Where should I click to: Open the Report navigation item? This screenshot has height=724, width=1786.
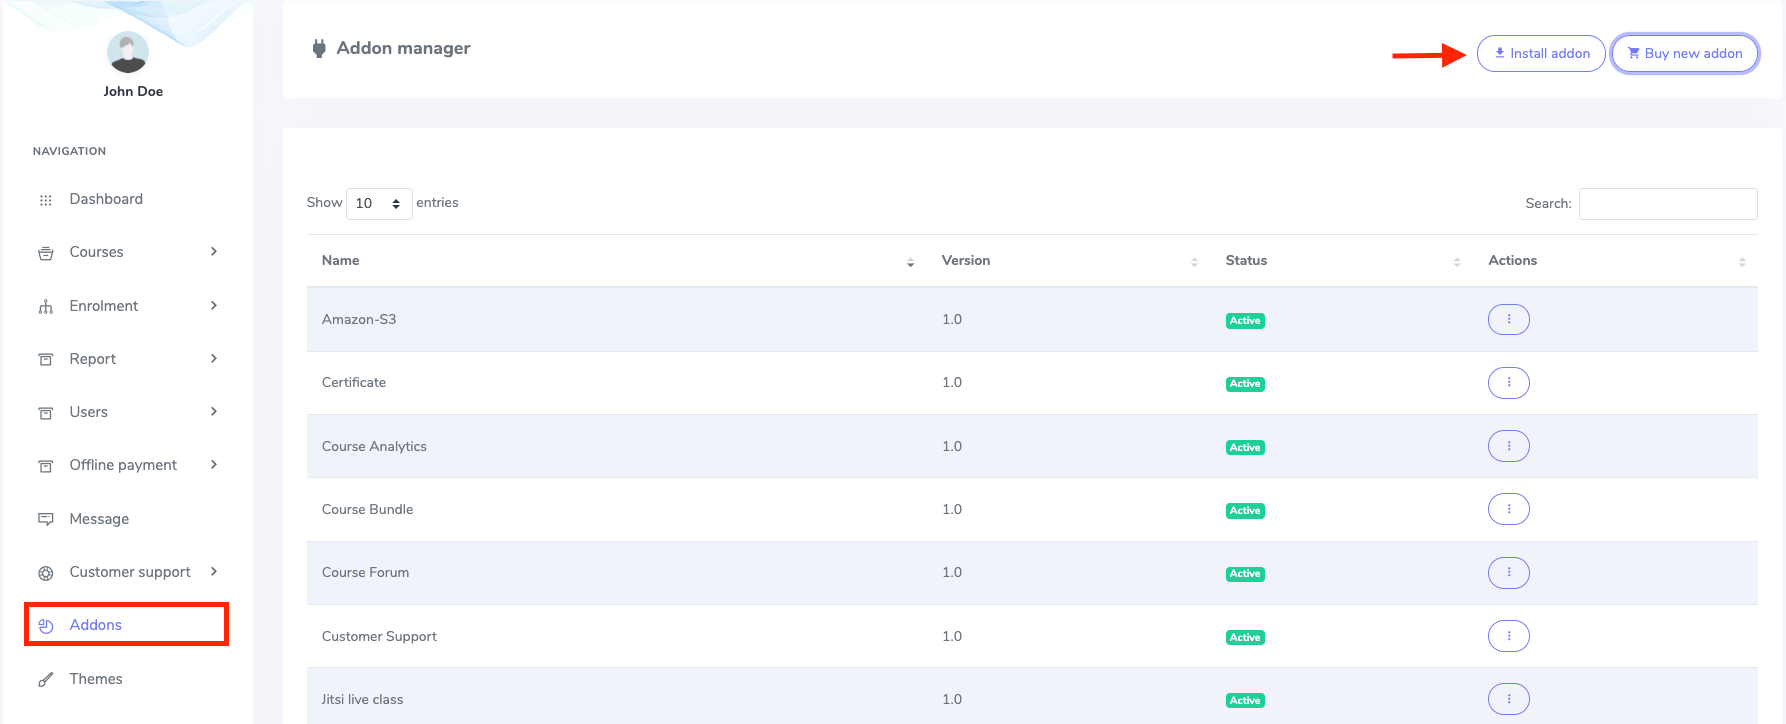[93, 359]
